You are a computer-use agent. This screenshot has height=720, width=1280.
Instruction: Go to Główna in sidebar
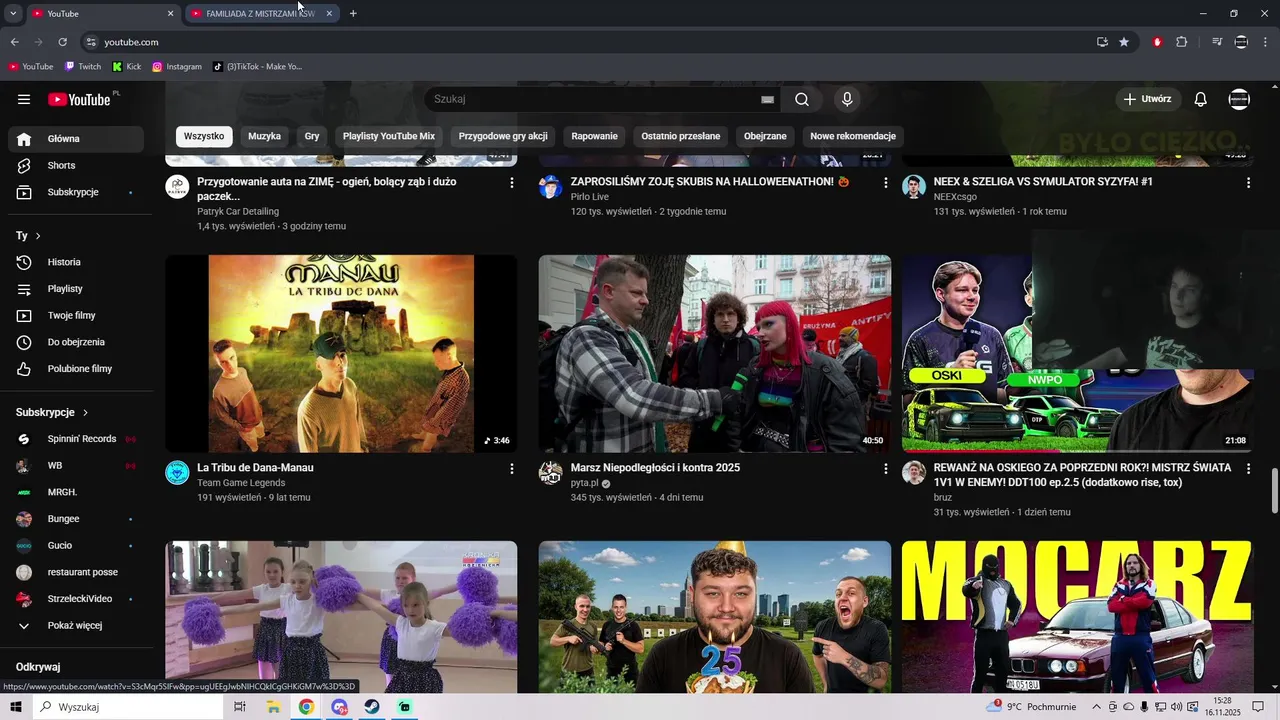[76, 139]
